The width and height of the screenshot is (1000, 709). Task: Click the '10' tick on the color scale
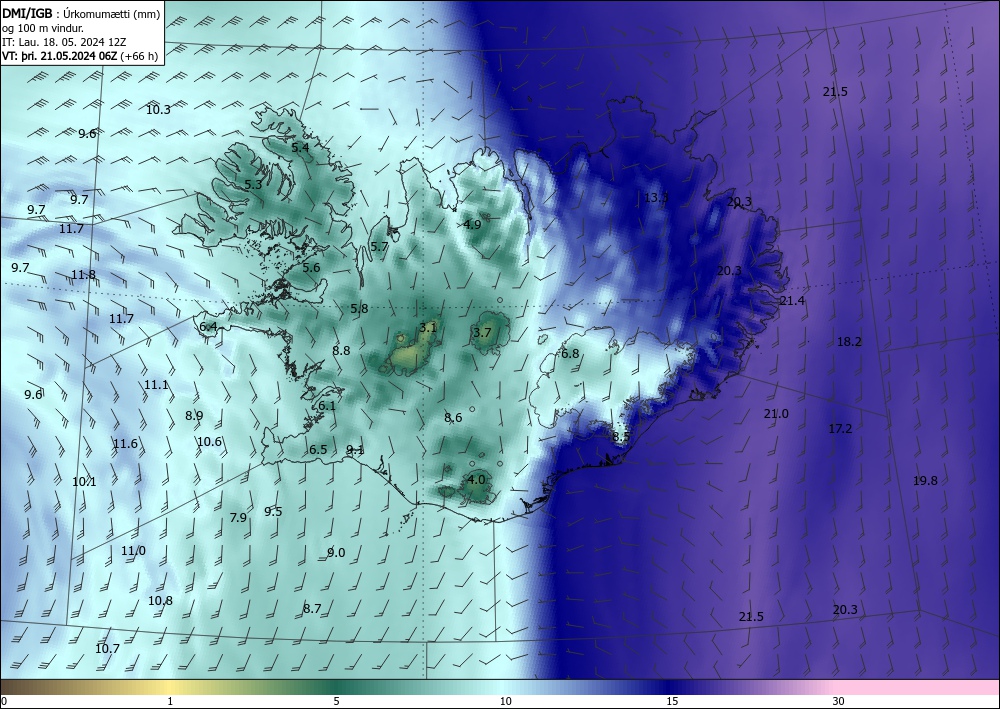505,702
